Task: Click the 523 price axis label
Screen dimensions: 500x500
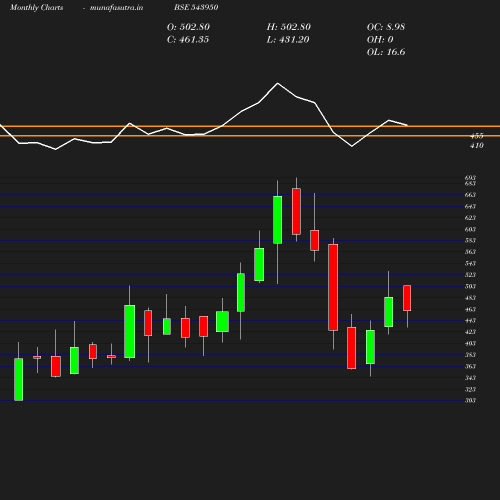Action: [470, 275]
